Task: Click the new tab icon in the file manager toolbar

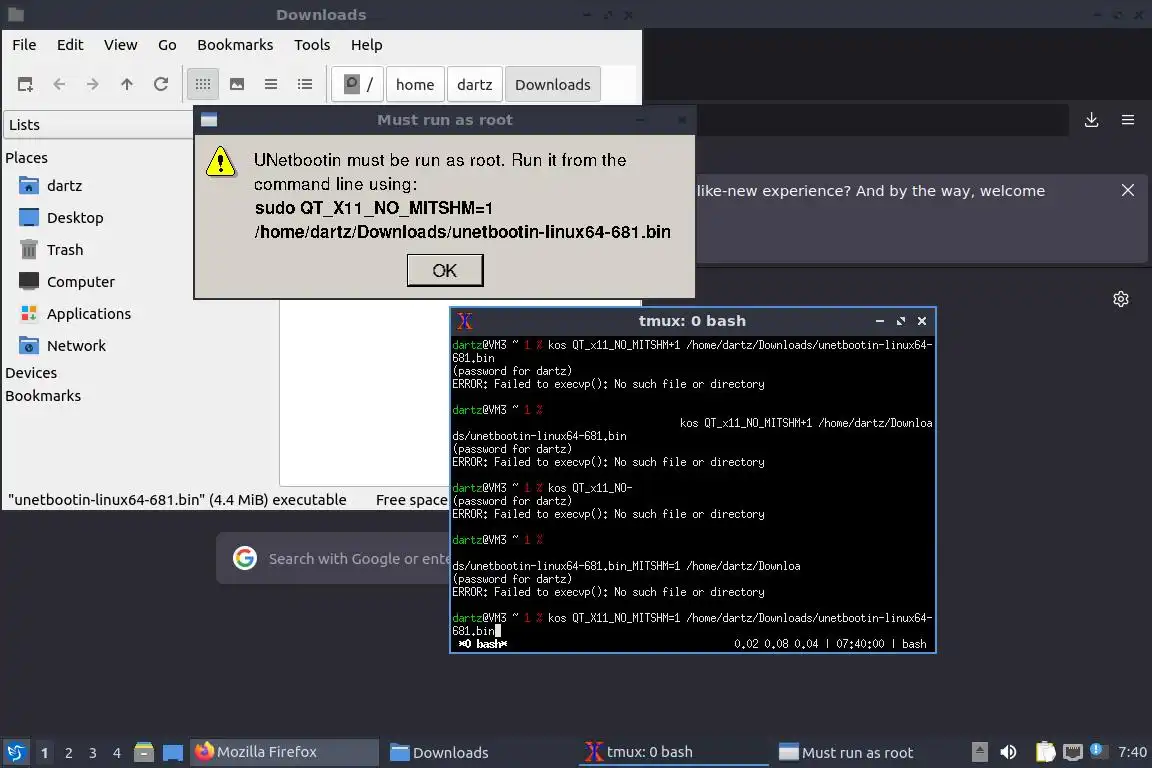Action: [25, 85]
